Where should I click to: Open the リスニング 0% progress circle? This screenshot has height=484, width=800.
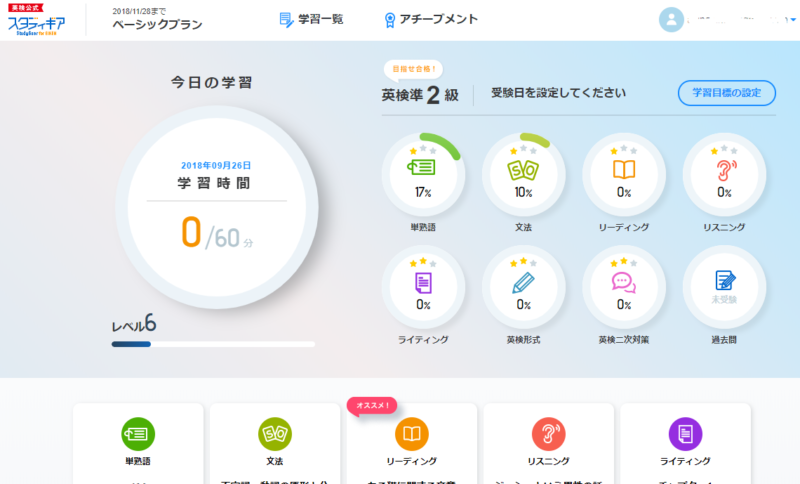coord(724,175)
